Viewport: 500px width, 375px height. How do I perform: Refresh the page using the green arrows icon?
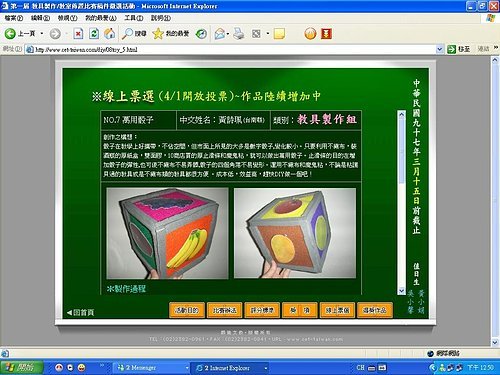[x=94, y=34]
